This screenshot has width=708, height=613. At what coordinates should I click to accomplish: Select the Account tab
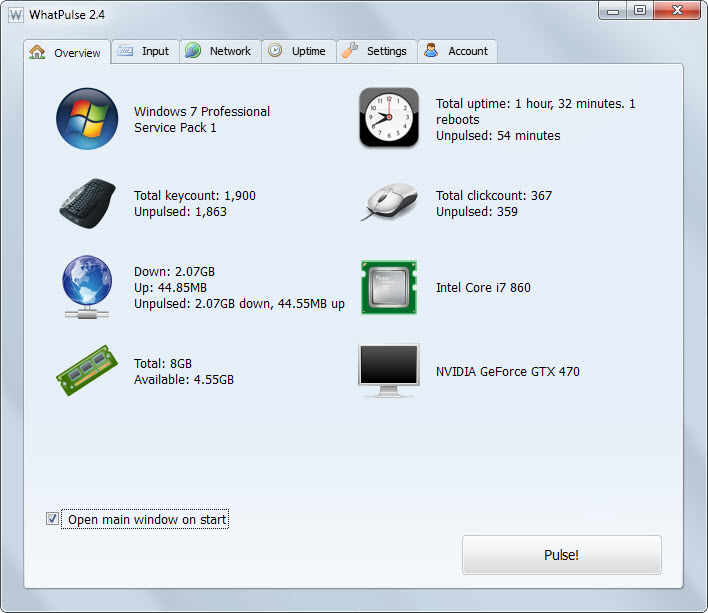[x=457, y=51]
